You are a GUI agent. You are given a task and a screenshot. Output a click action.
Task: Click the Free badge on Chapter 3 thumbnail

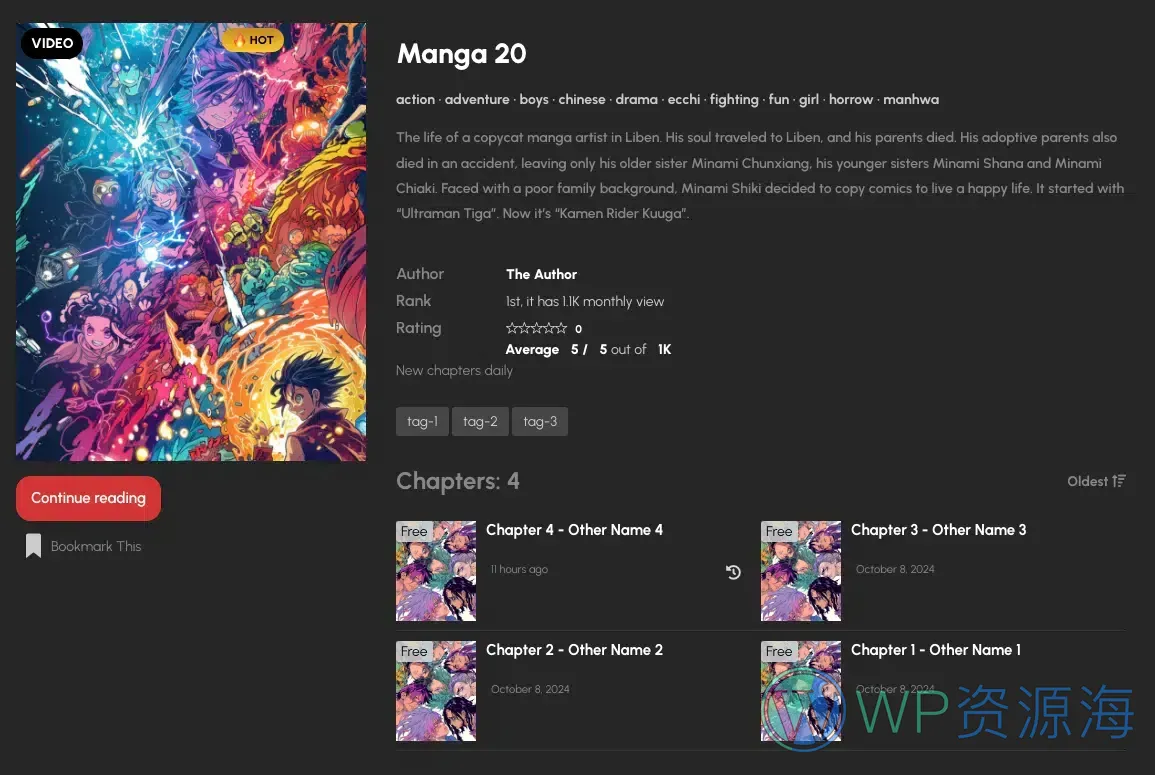click(779, 531)
